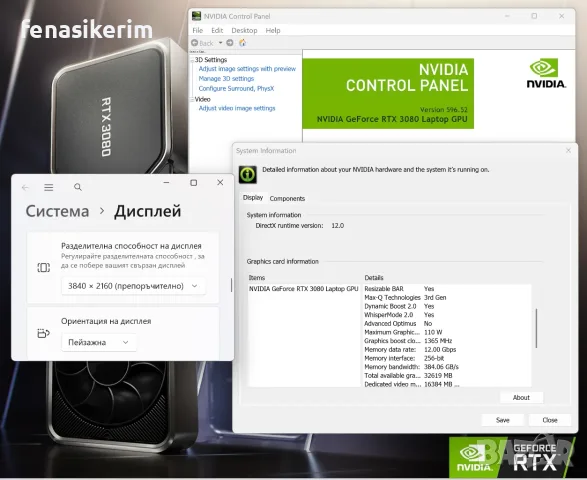Open Configure Surround, PhysX link
Image resolution: width=587 pixels, height=480 pixels.
236,88
